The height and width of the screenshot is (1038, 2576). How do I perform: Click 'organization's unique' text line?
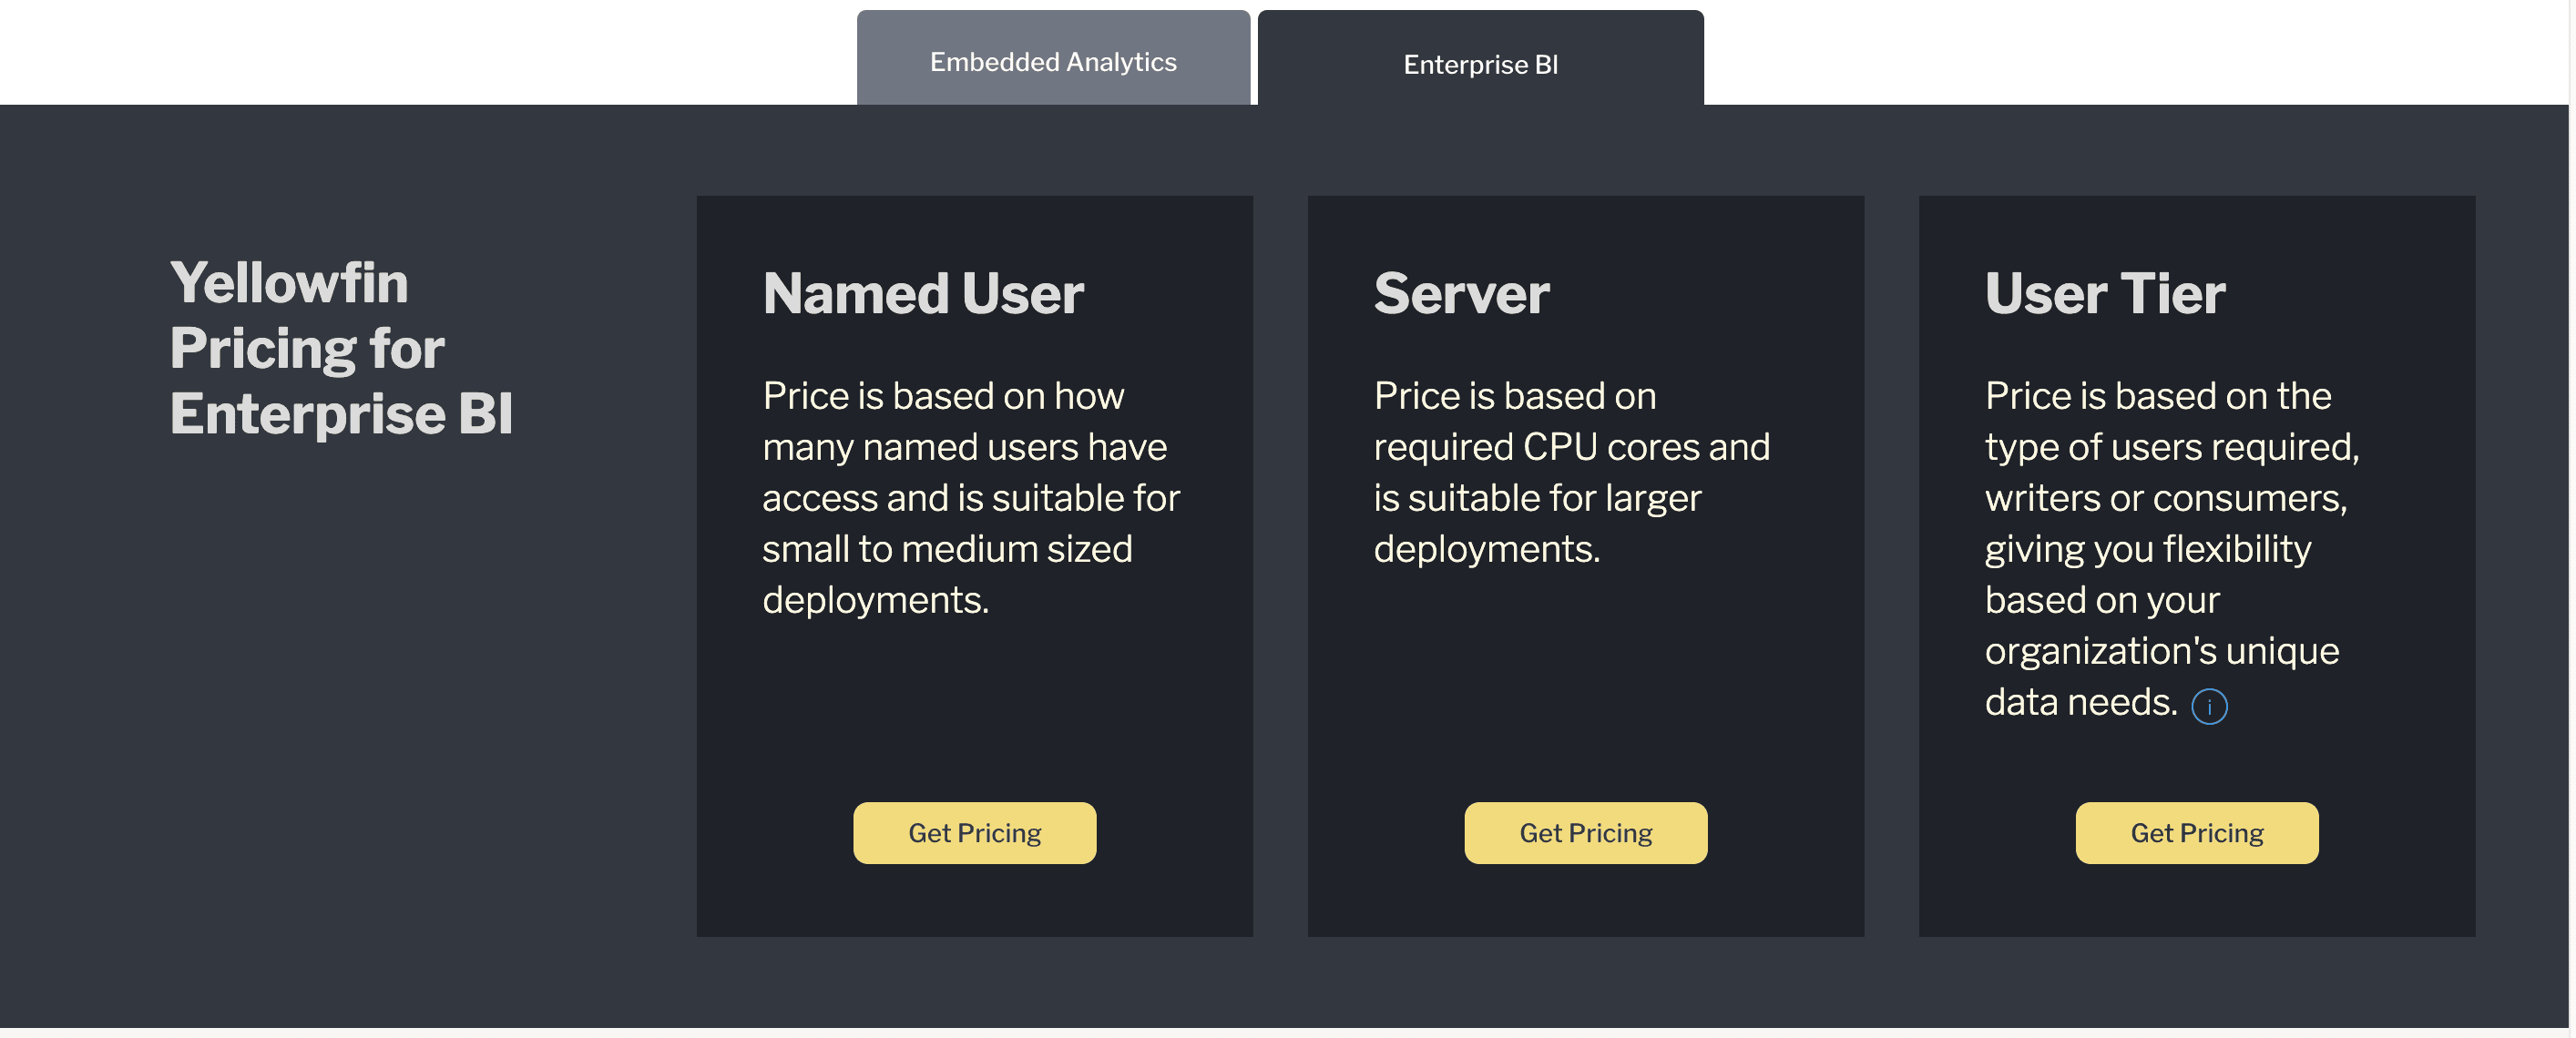[2161, 651]
